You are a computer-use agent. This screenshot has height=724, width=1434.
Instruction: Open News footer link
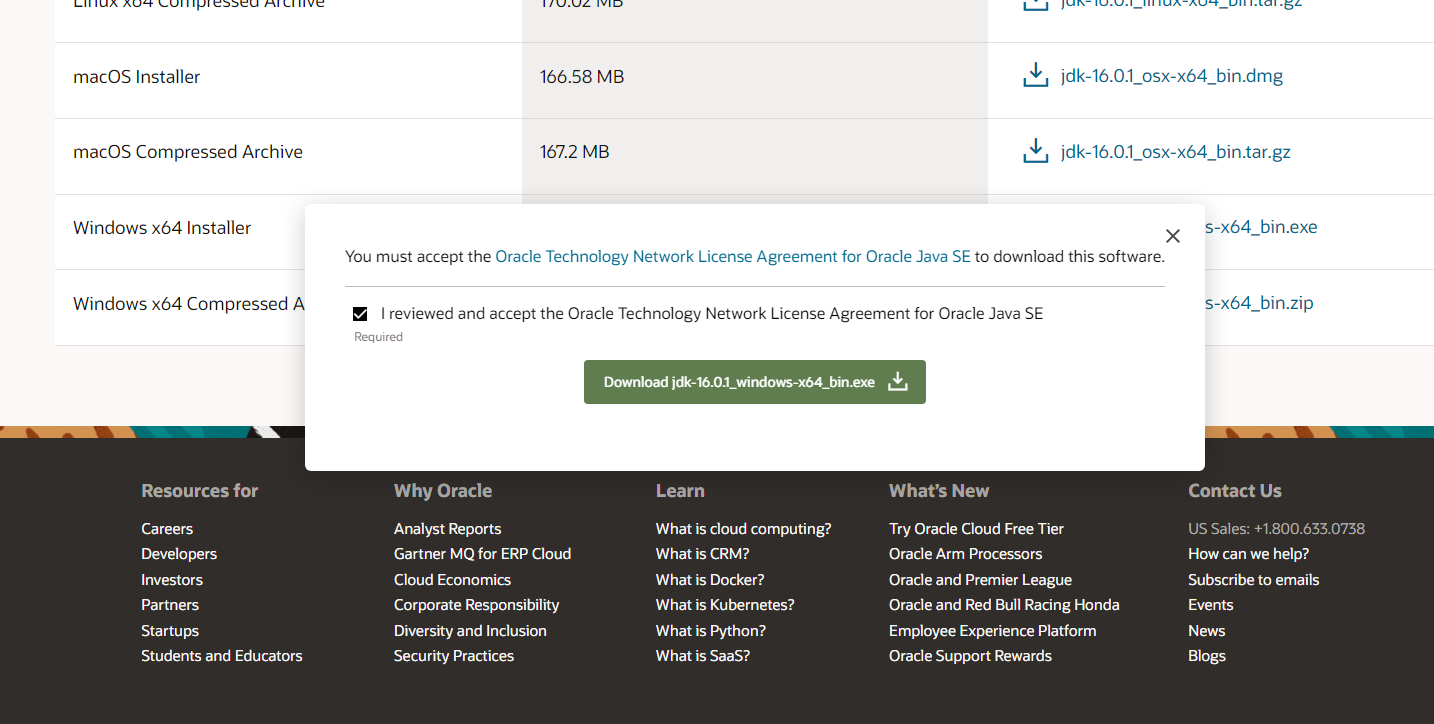(1206, 631)
